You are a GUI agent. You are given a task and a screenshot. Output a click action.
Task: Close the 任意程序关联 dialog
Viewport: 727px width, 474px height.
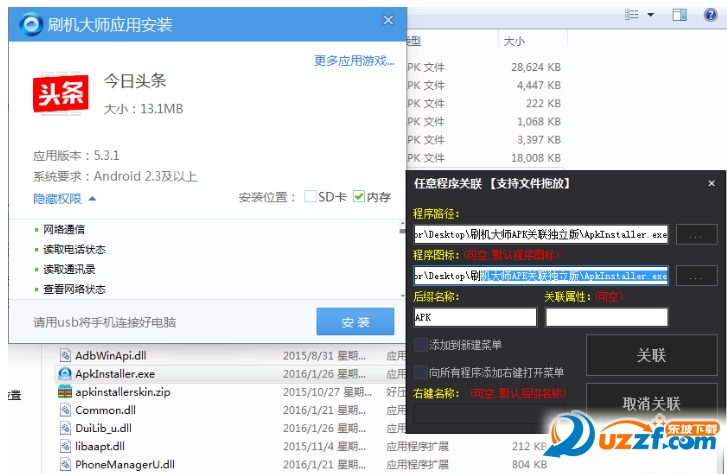(x=711, y=184)
